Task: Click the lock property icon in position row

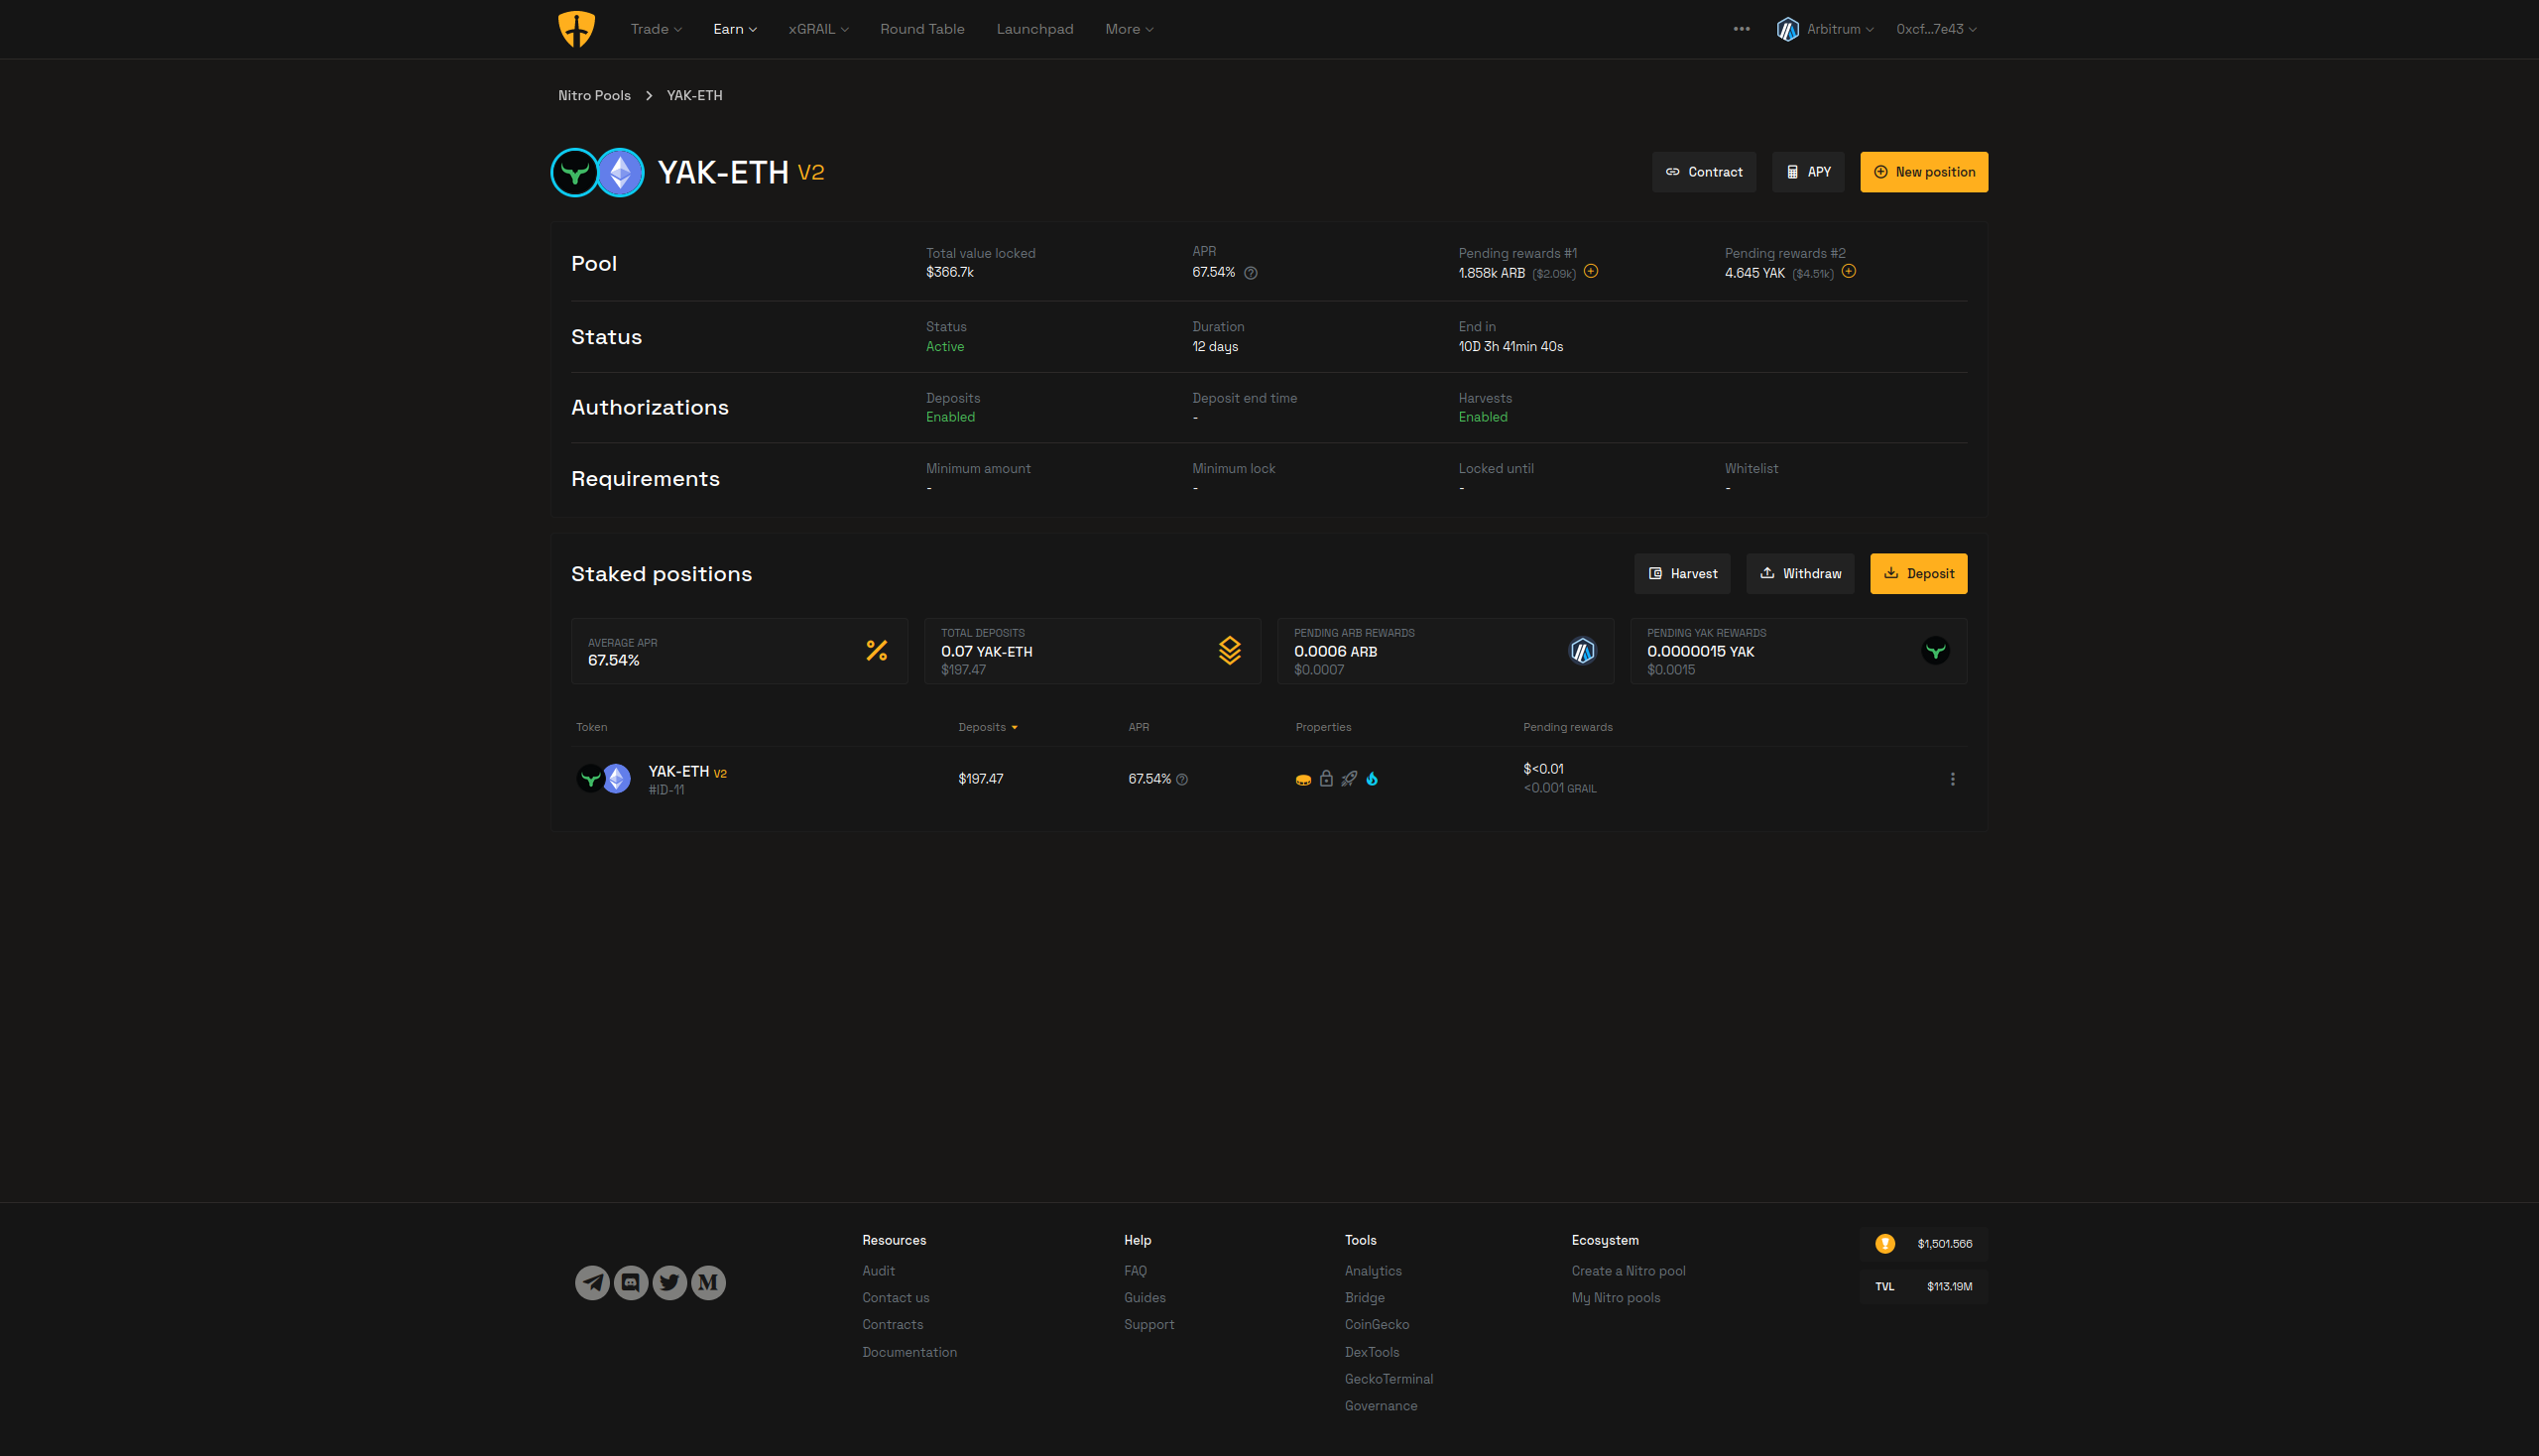Action: click(1326, 778)
